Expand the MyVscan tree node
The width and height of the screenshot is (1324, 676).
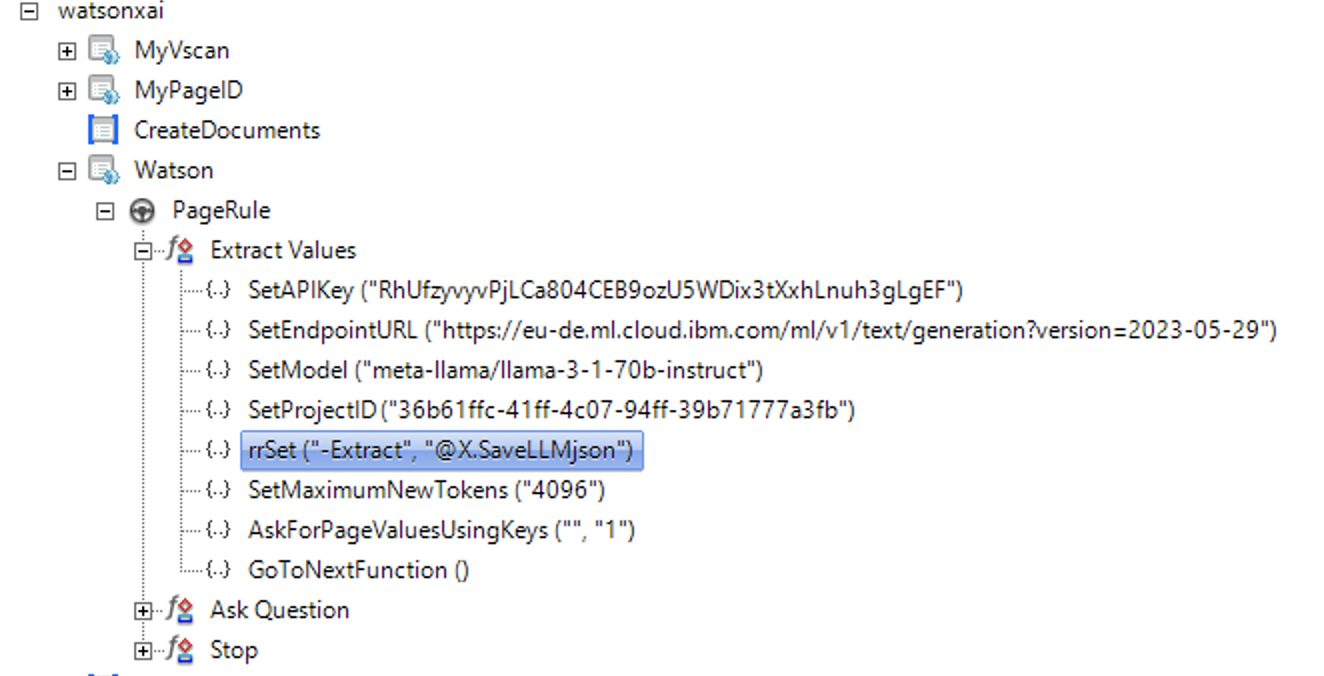(67, 51)
